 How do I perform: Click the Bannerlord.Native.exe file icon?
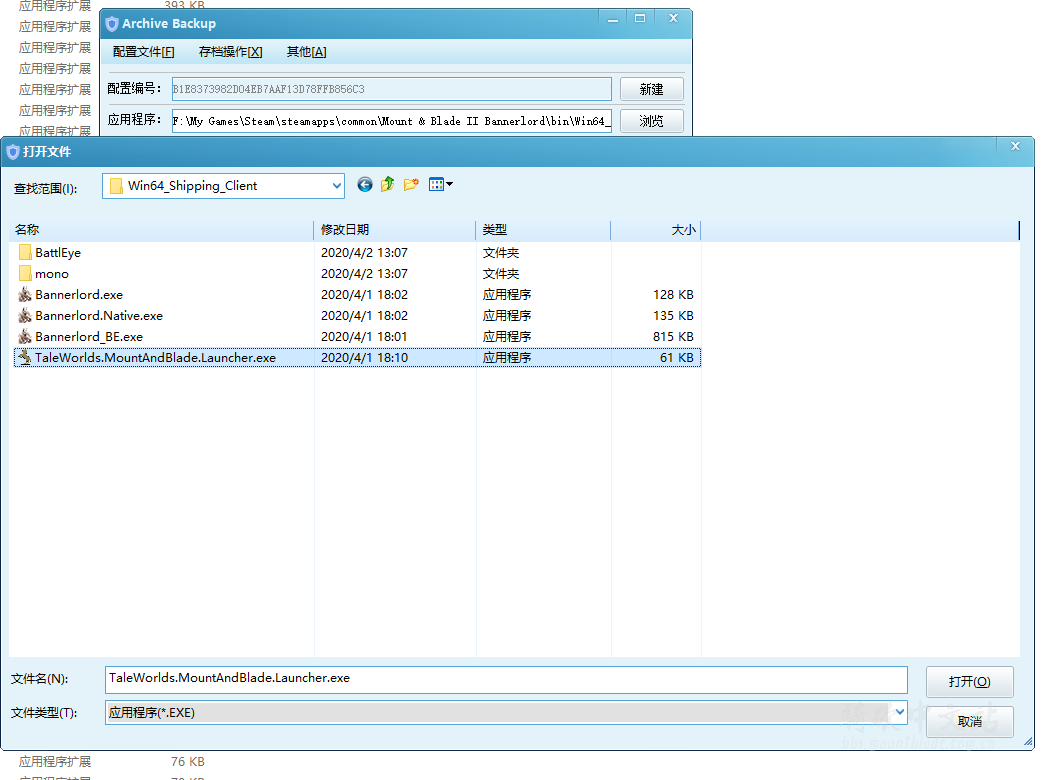coord(25,315)
